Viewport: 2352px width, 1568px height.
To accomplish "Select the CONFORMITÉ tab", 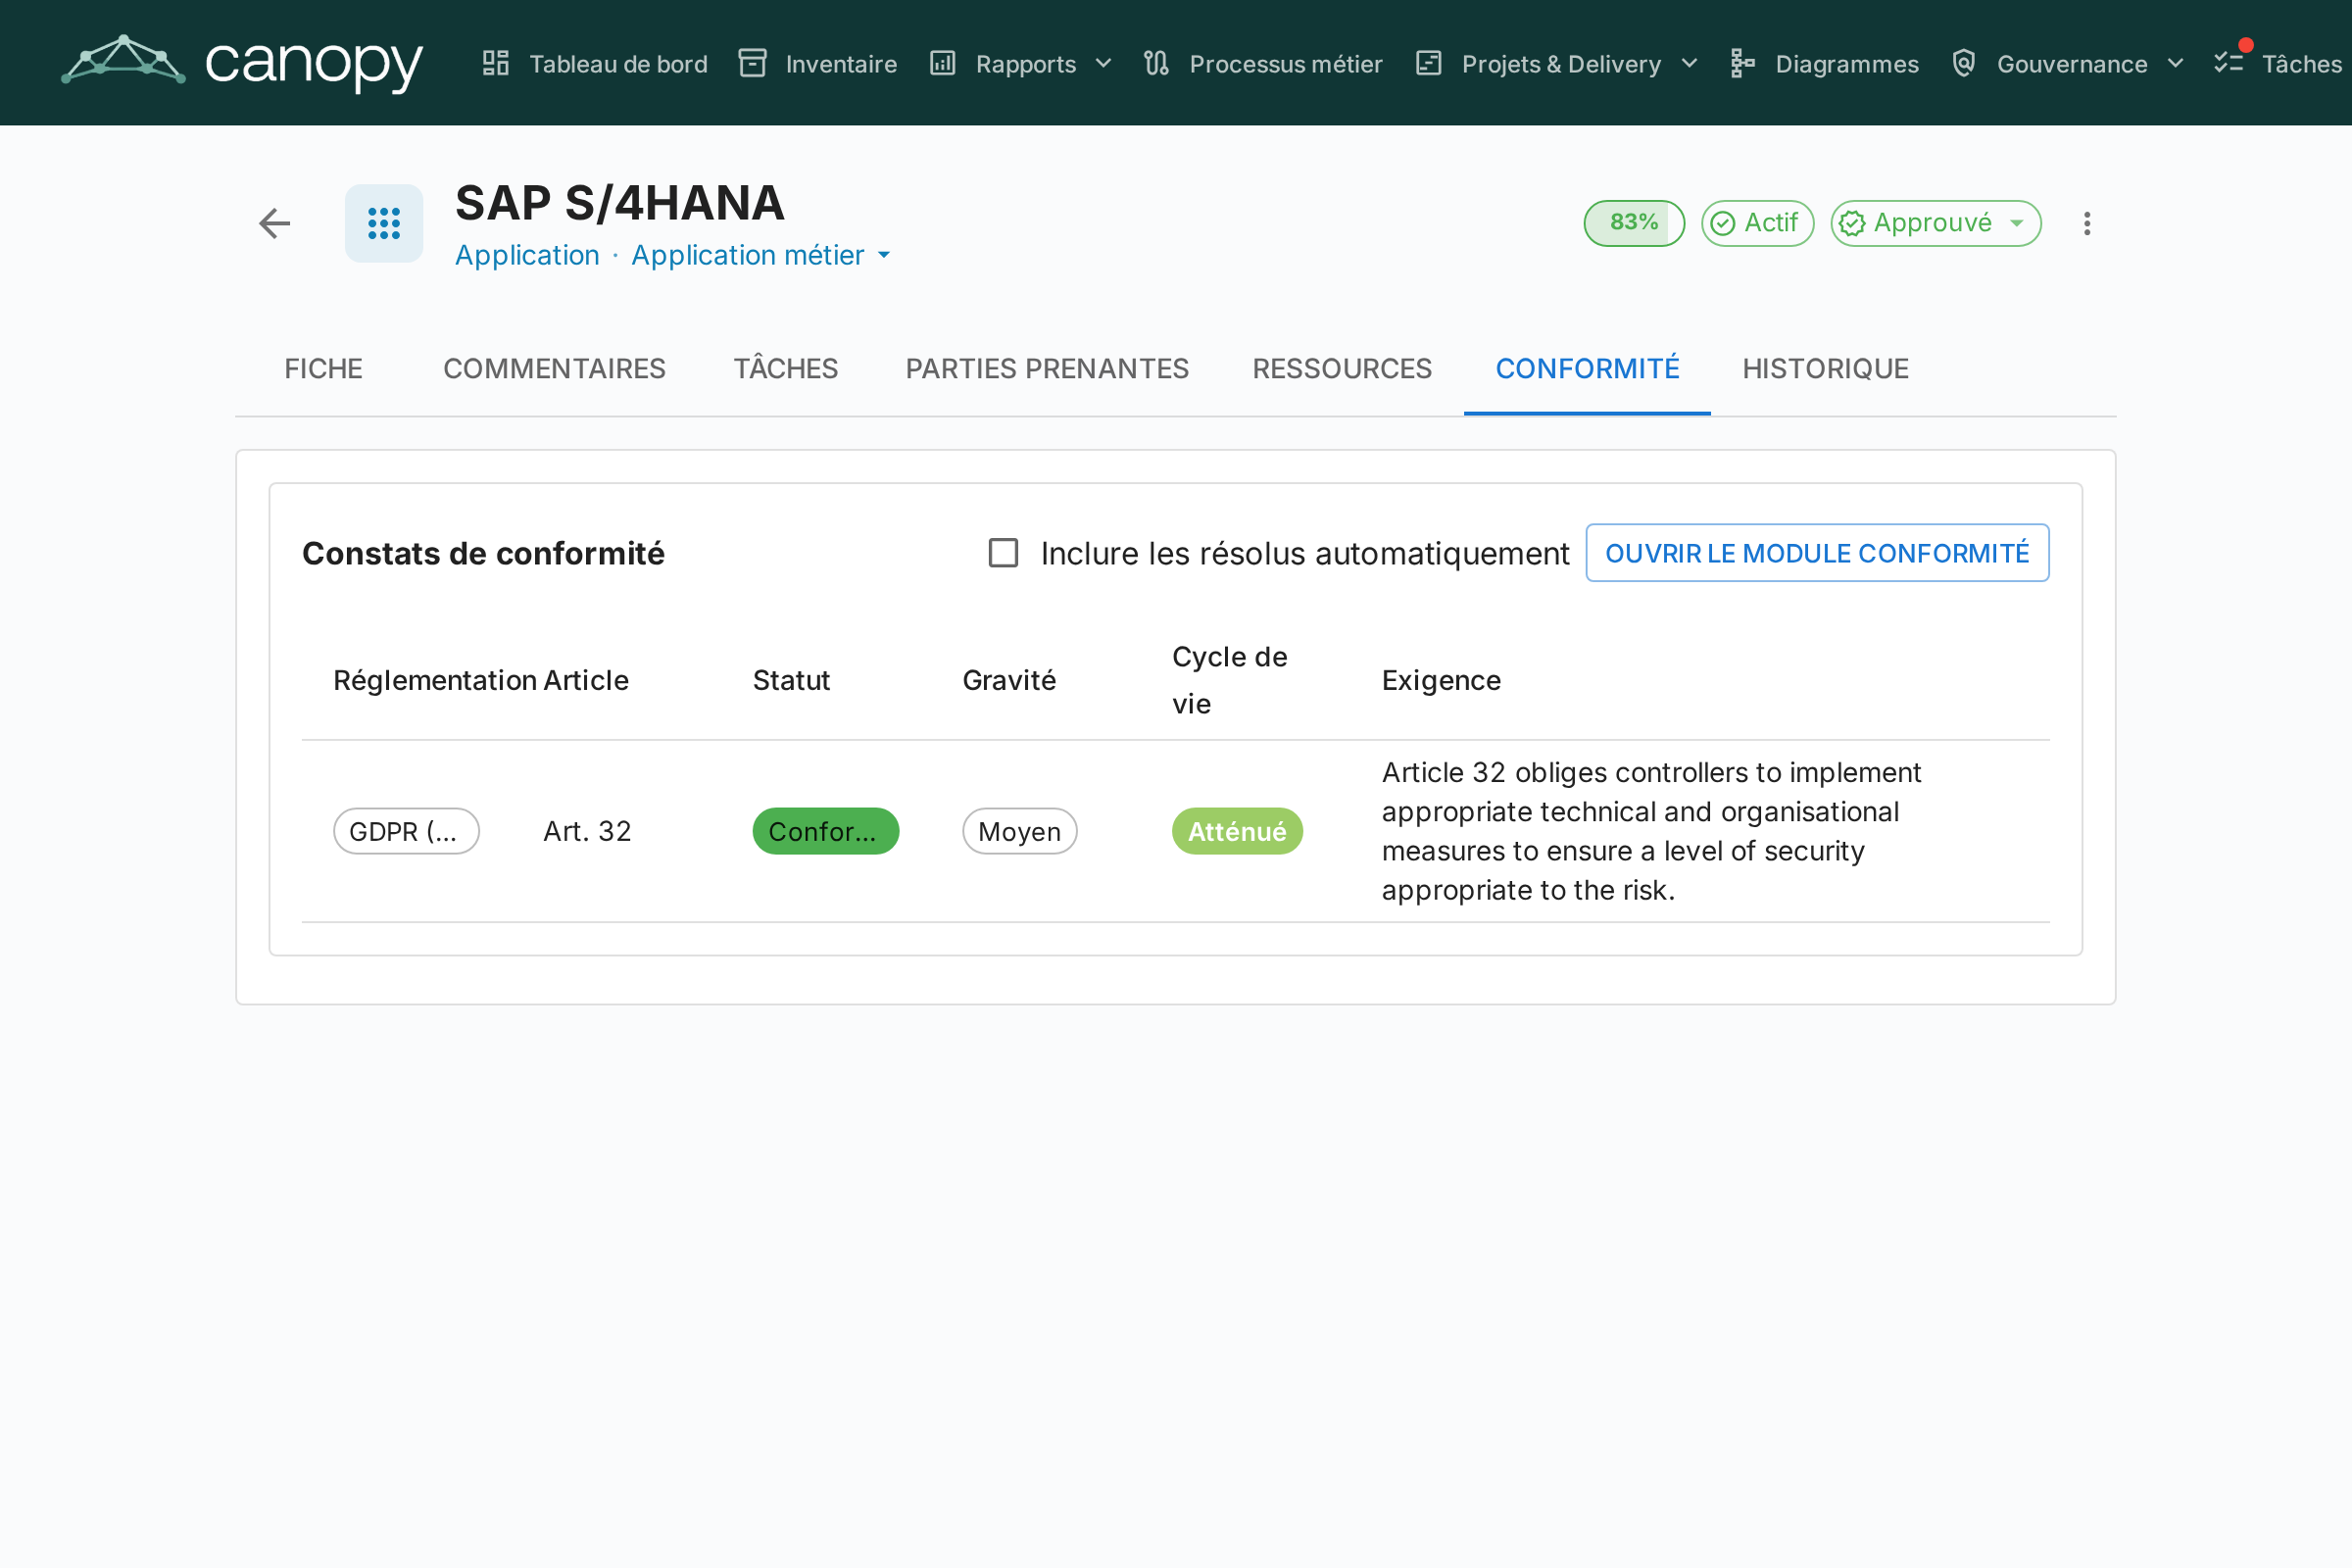I will click(x=1587, y=369).
